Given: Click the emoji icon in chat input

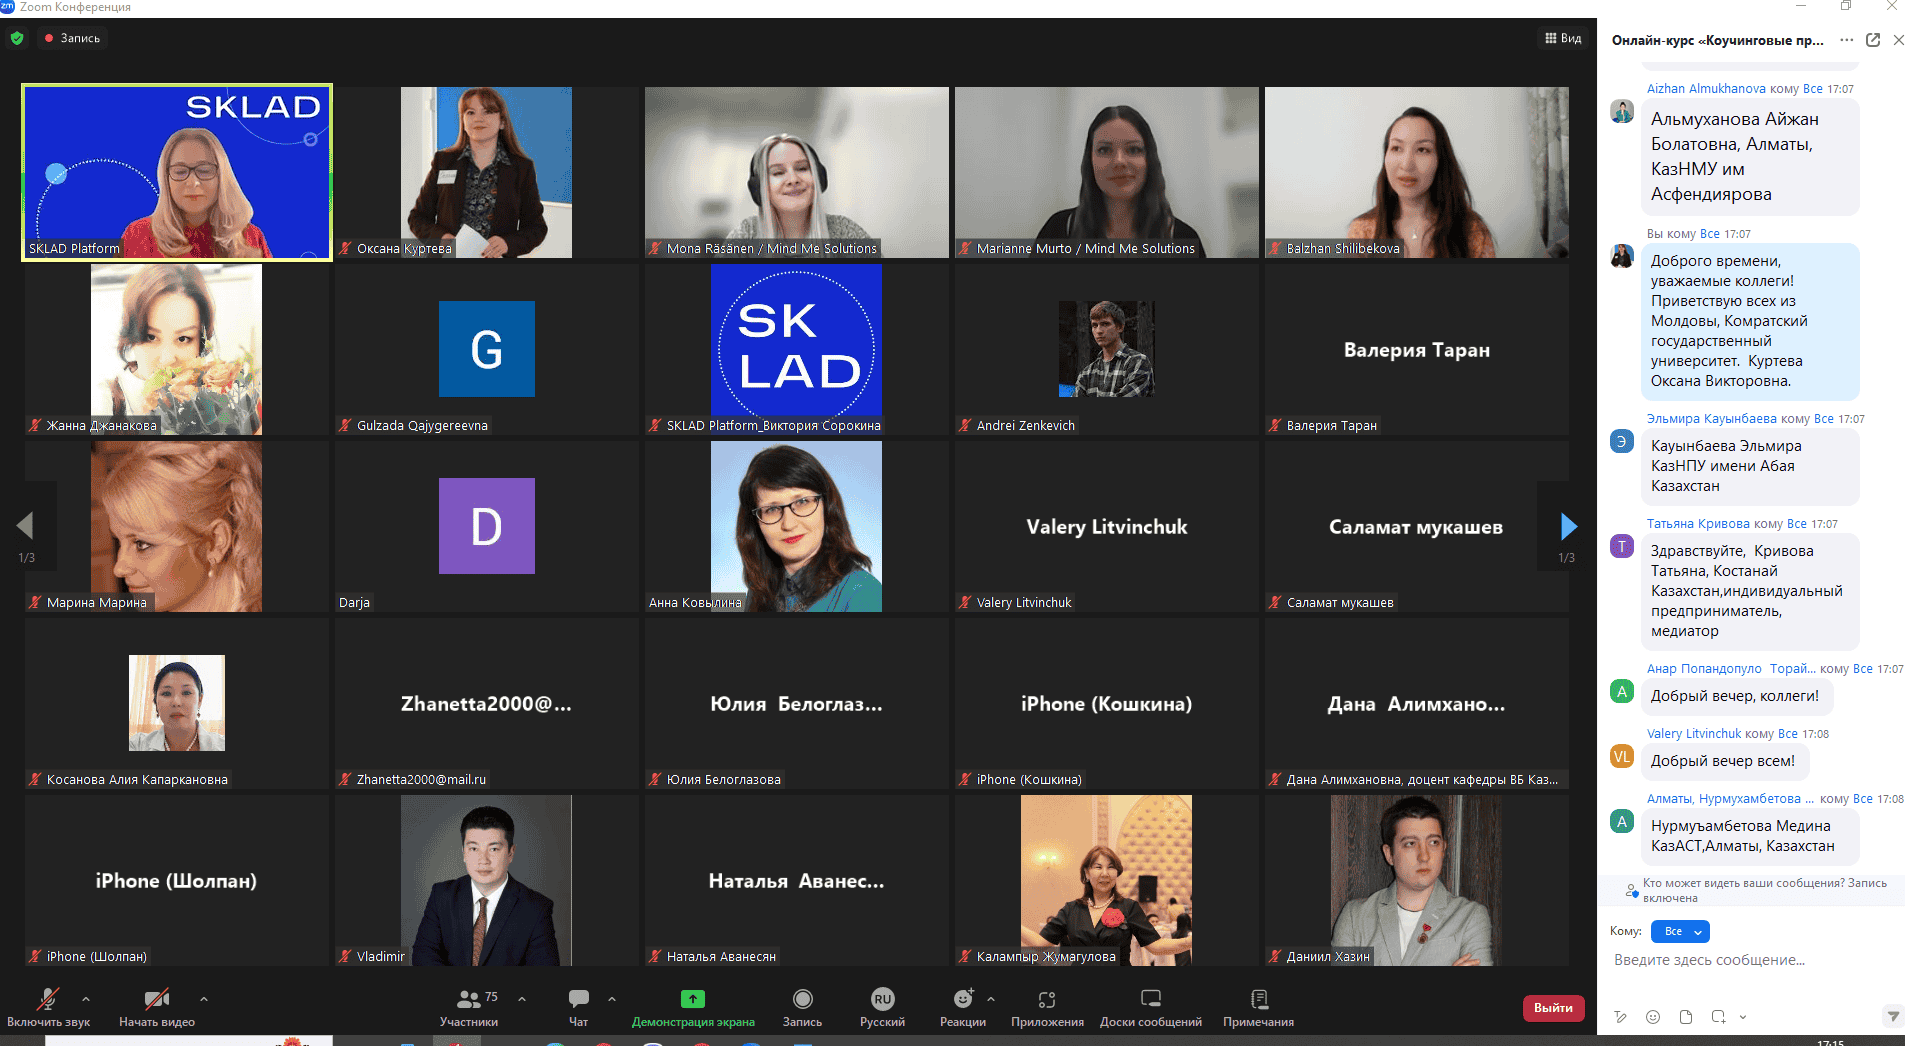Looking at the screenshot, I should pyautogui.click(x=1653, y=1017).
